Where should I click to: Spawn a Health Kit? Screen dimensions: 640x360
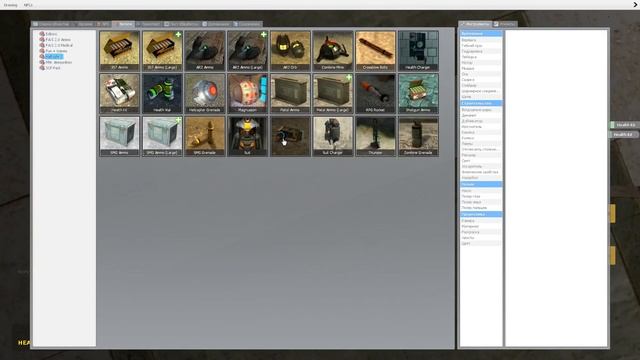point(120,93)
